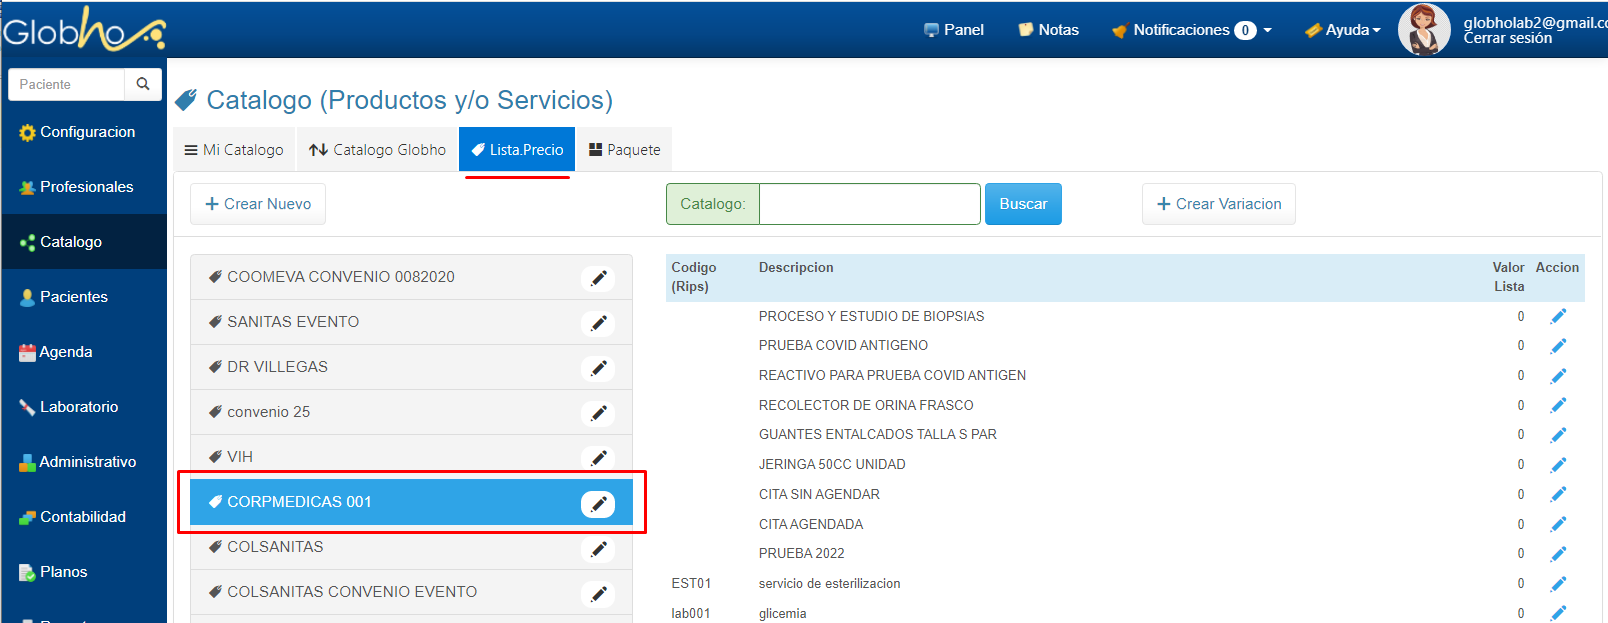Click the Cerrar sesión link
This screenshot has height=623, width=1608.
tap(1507, 39)
